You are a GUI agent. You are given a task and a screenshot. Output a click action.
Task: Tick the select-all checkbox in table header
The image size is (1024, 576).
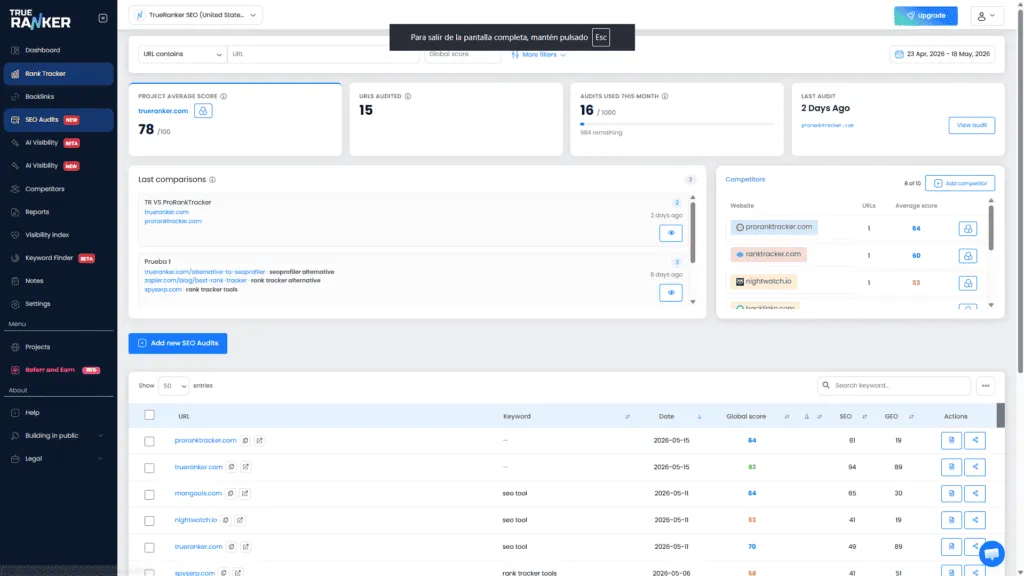(x=150, y=415)
